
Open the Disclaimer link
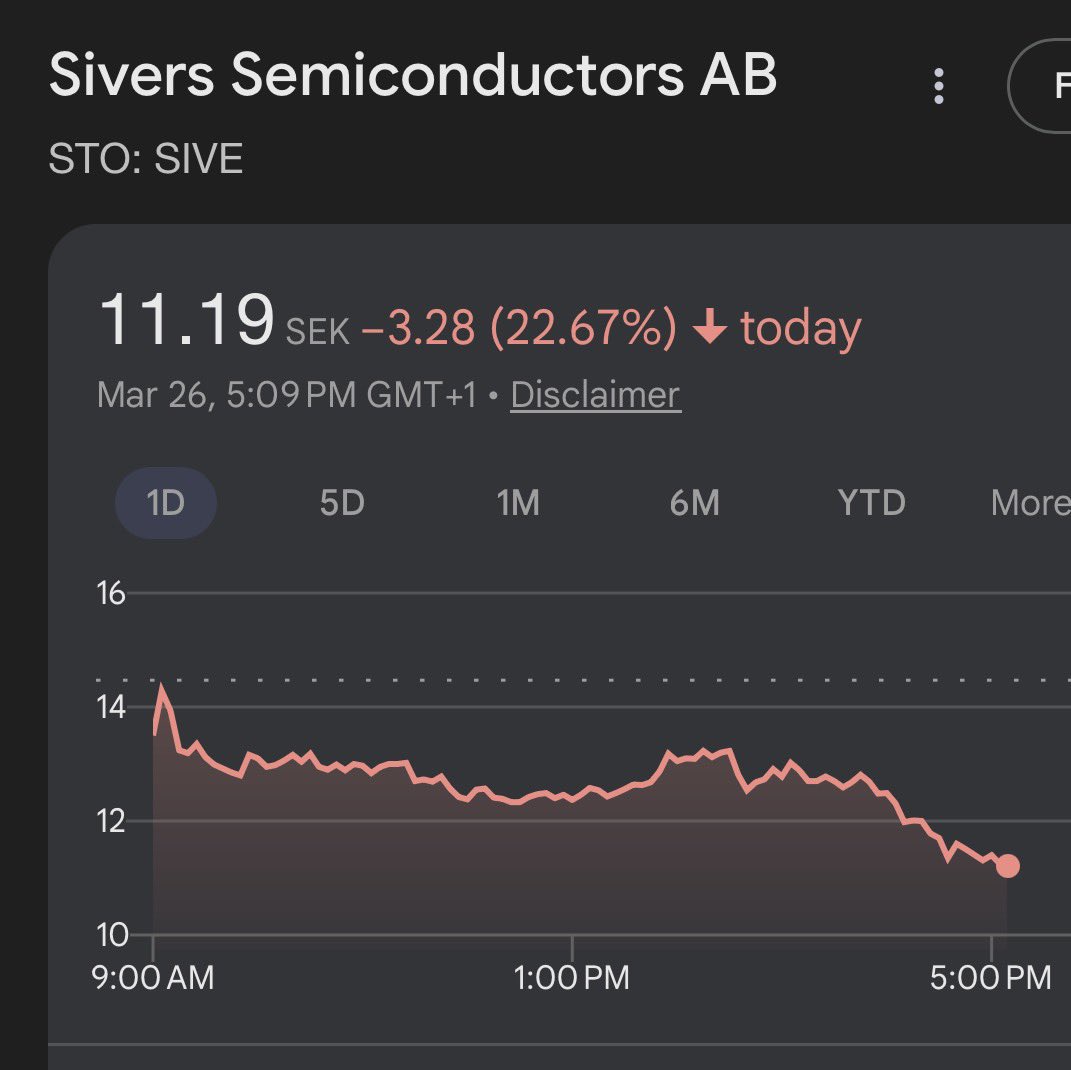(595, 395)
